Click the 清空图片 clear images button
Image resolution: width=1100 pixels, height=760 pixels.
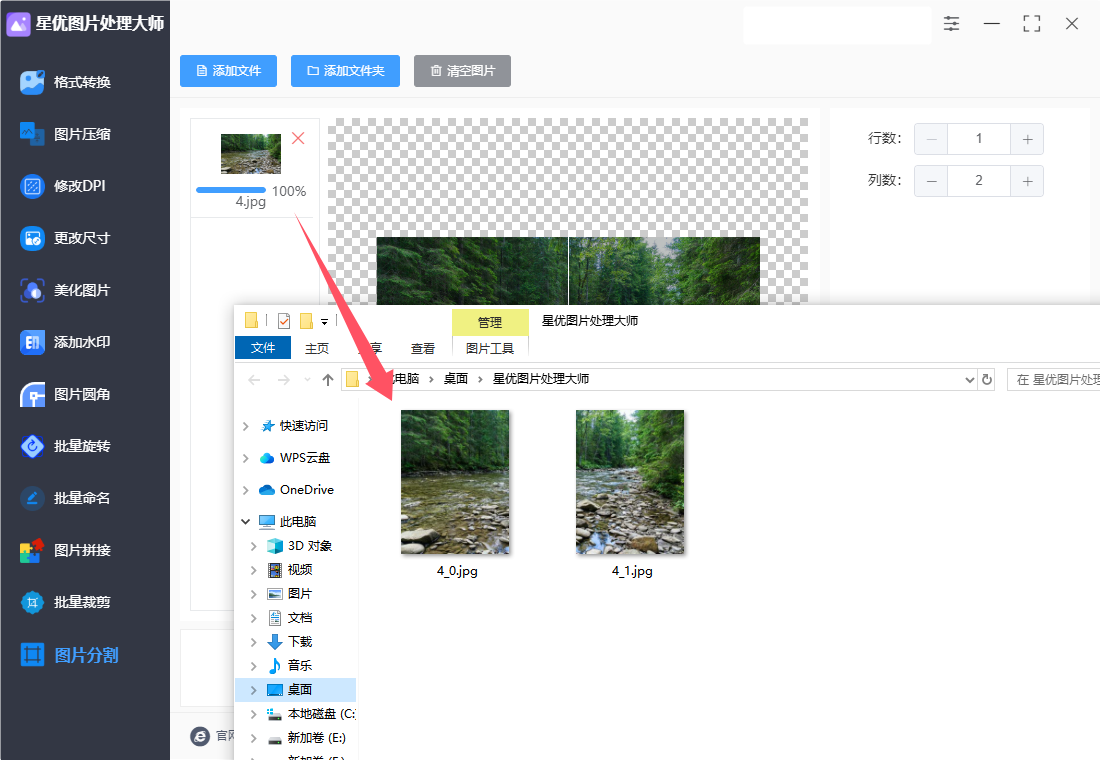[462, 71]
